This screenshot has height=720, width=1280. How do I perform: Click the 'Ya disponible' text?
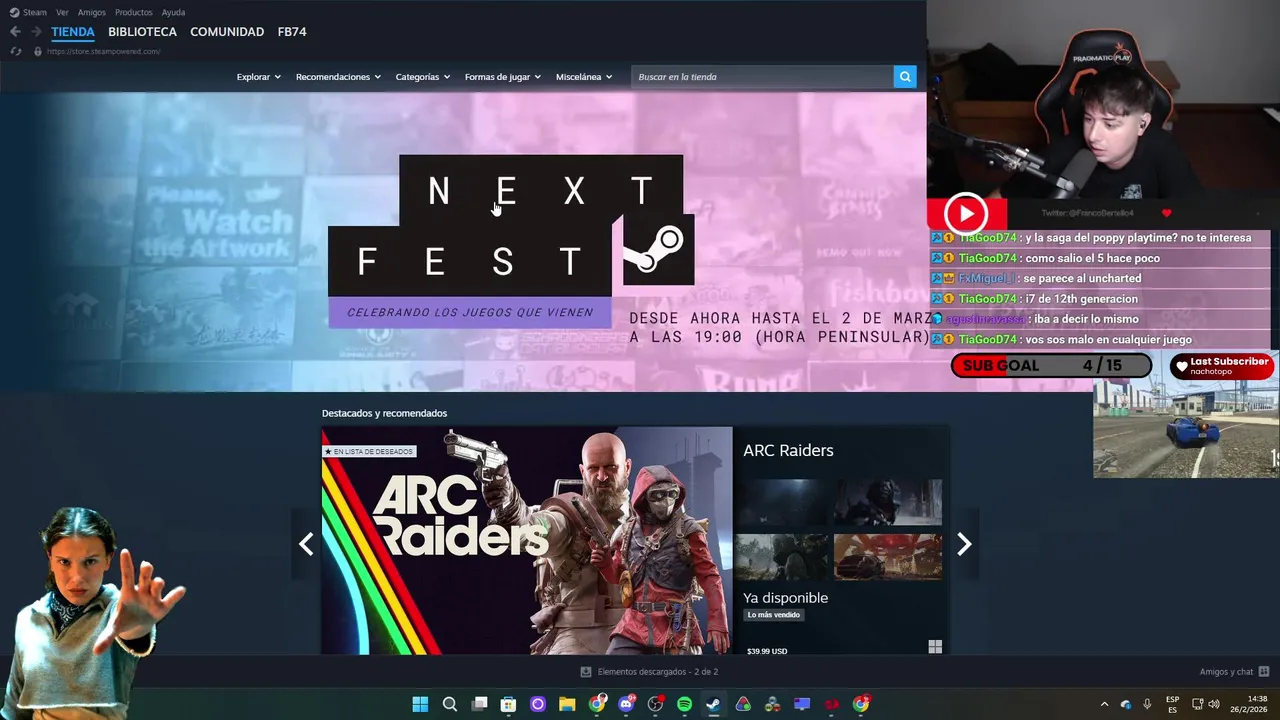click(785, 598)
